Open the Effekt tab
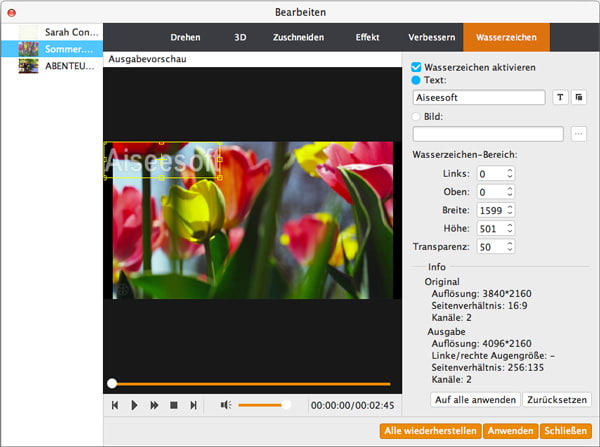The image size is (600, 447). click(367, 37)
